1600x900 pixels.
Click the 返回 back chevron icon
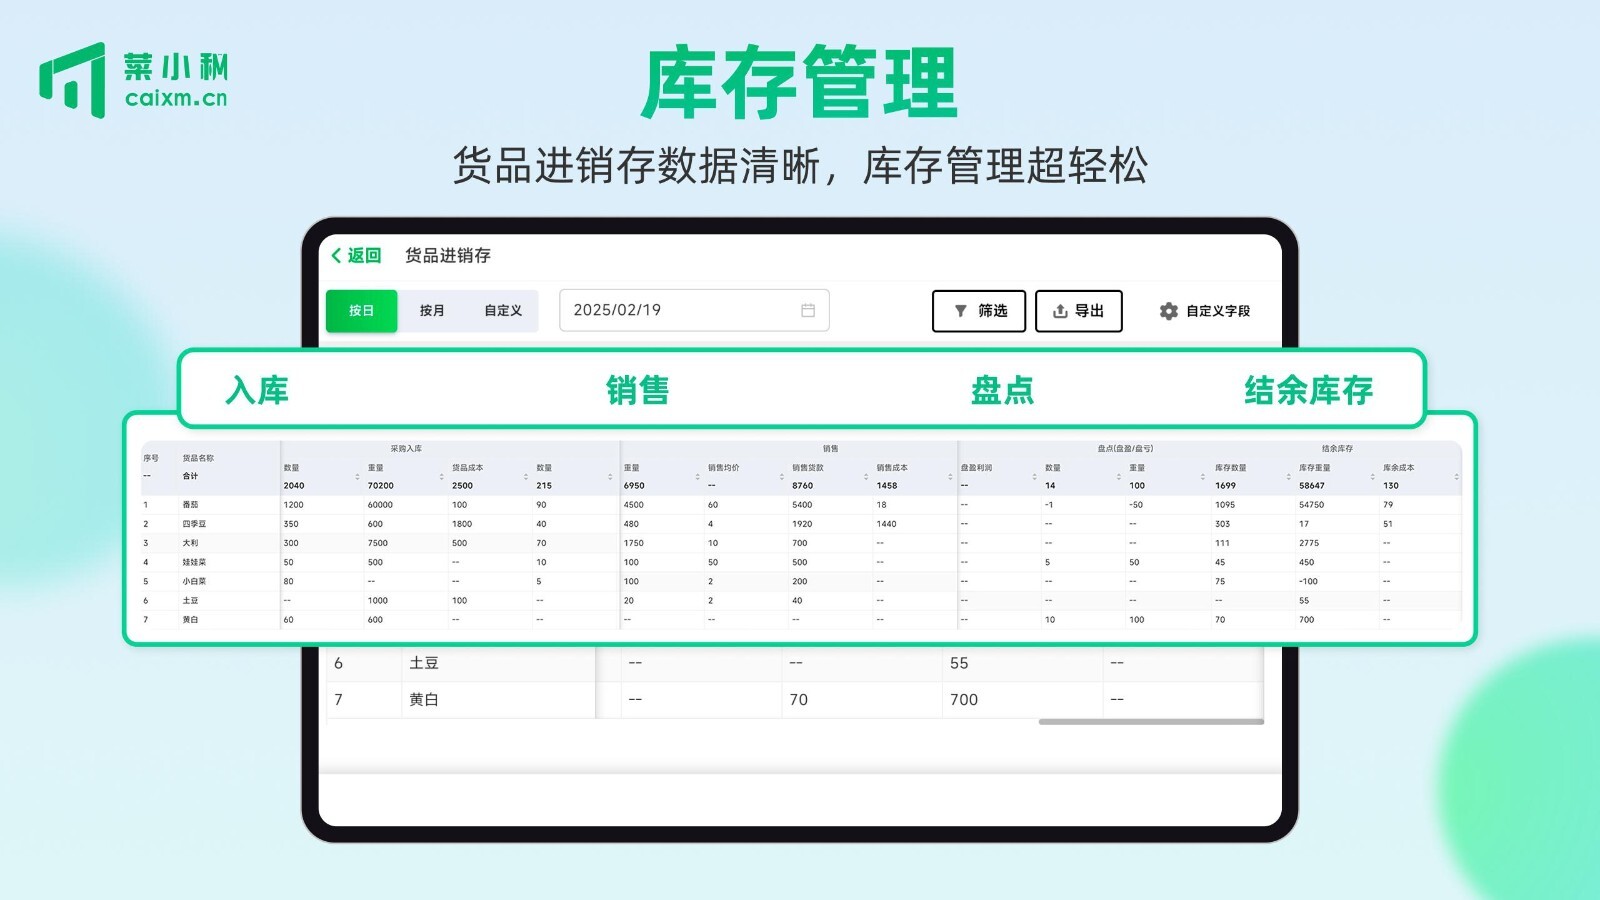click(337, 256)
